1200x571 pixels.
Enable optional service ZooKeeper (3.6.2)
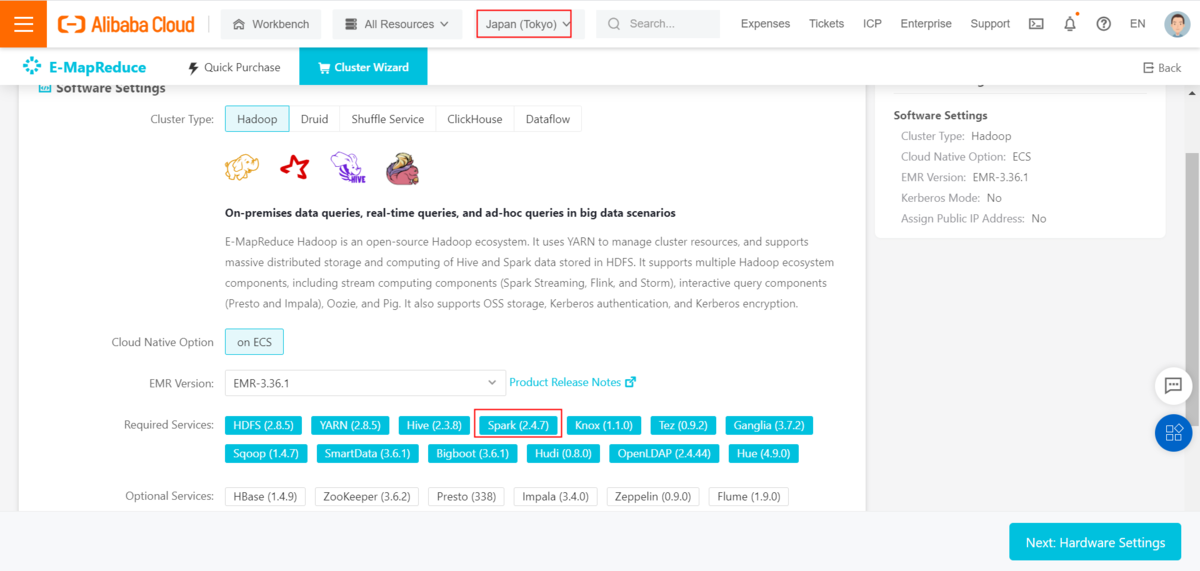point(367,496)
